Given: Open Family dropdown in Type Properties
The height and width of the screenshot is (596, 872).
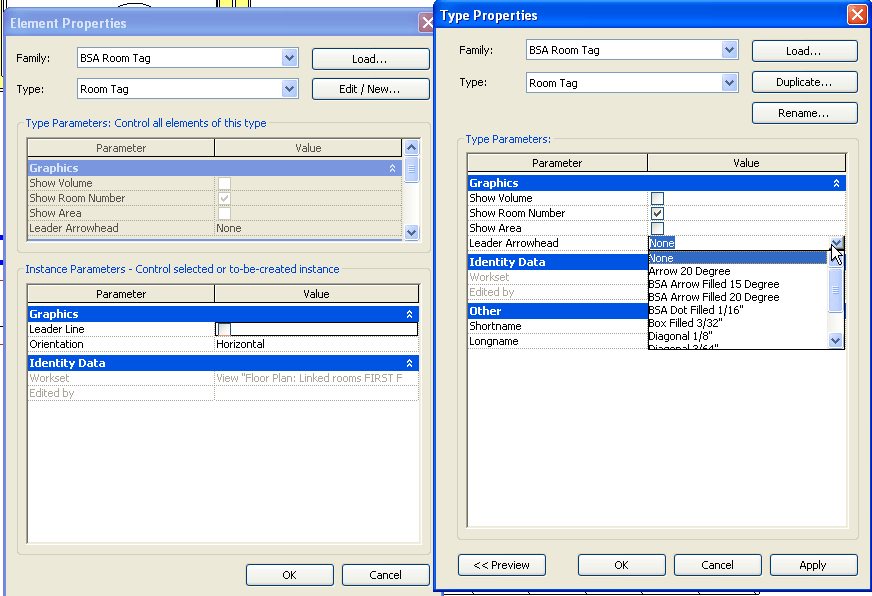Looking at the screenshot, I should point(729,50).
